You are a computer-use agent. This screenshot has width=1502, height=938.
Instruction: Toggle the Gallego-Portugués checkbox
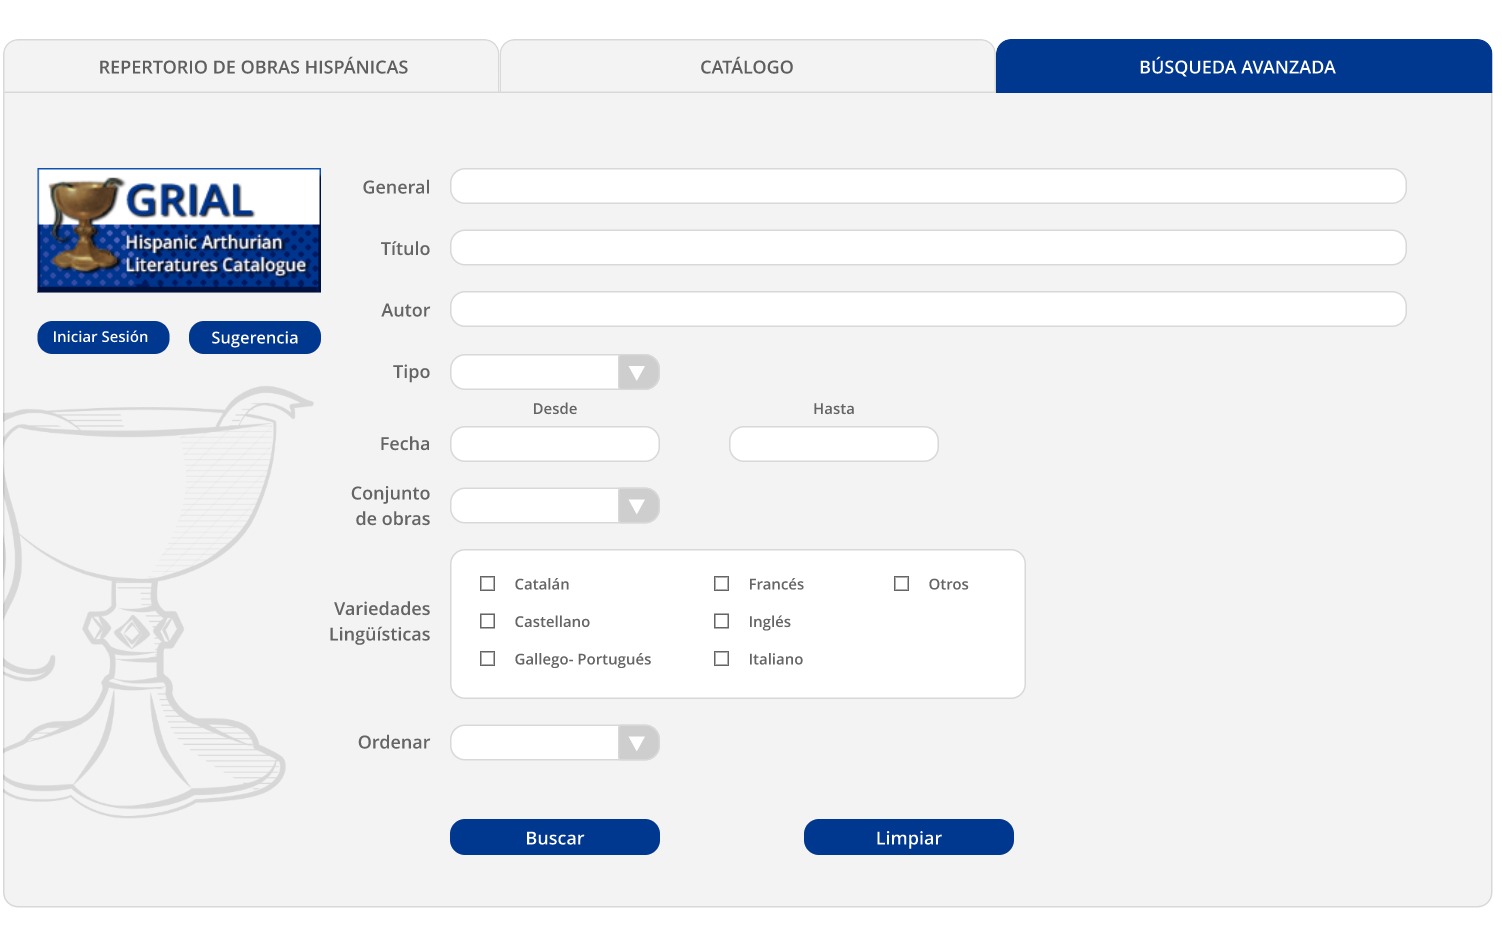pos(488,659)
